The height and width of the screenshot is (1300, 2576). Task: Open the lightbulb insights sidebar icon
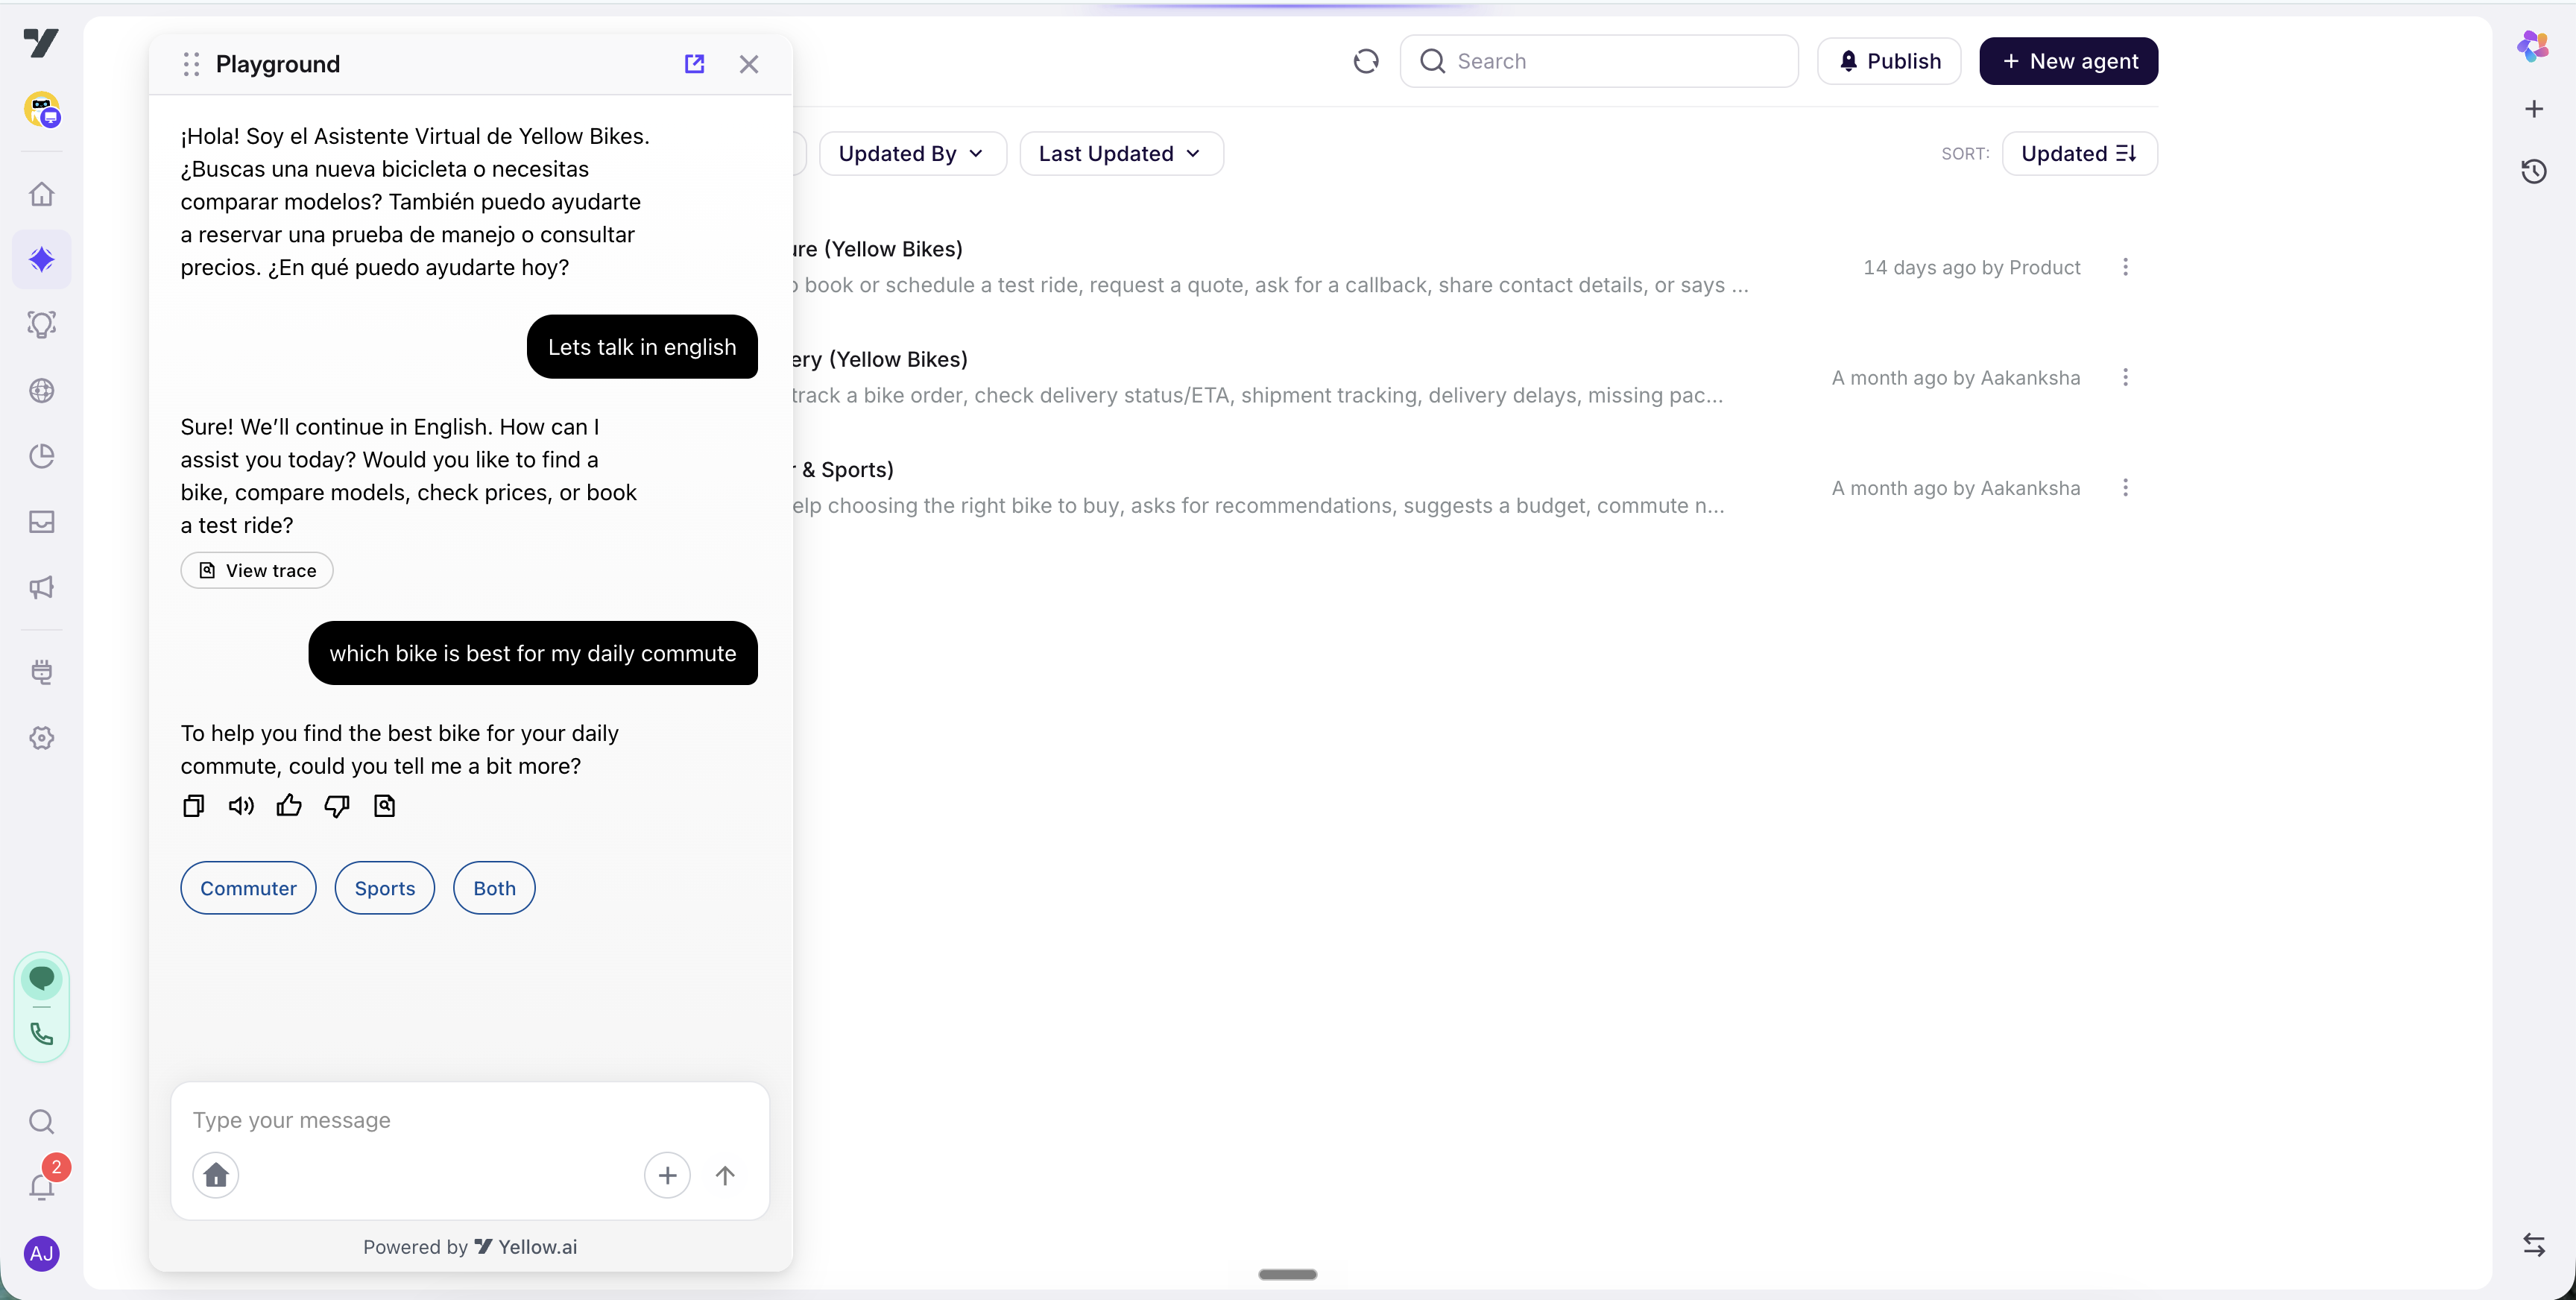pyautogui.click(x=42, y=325)
